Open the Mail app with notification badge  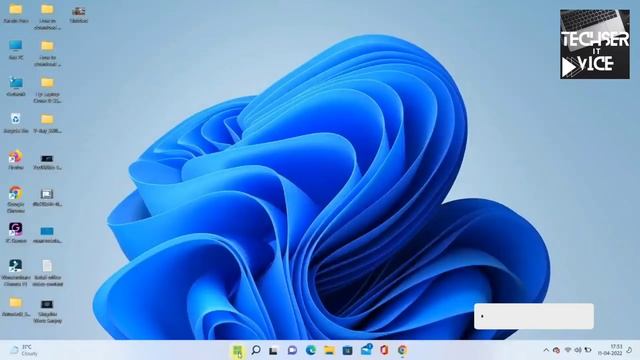[x=366, y=350]
